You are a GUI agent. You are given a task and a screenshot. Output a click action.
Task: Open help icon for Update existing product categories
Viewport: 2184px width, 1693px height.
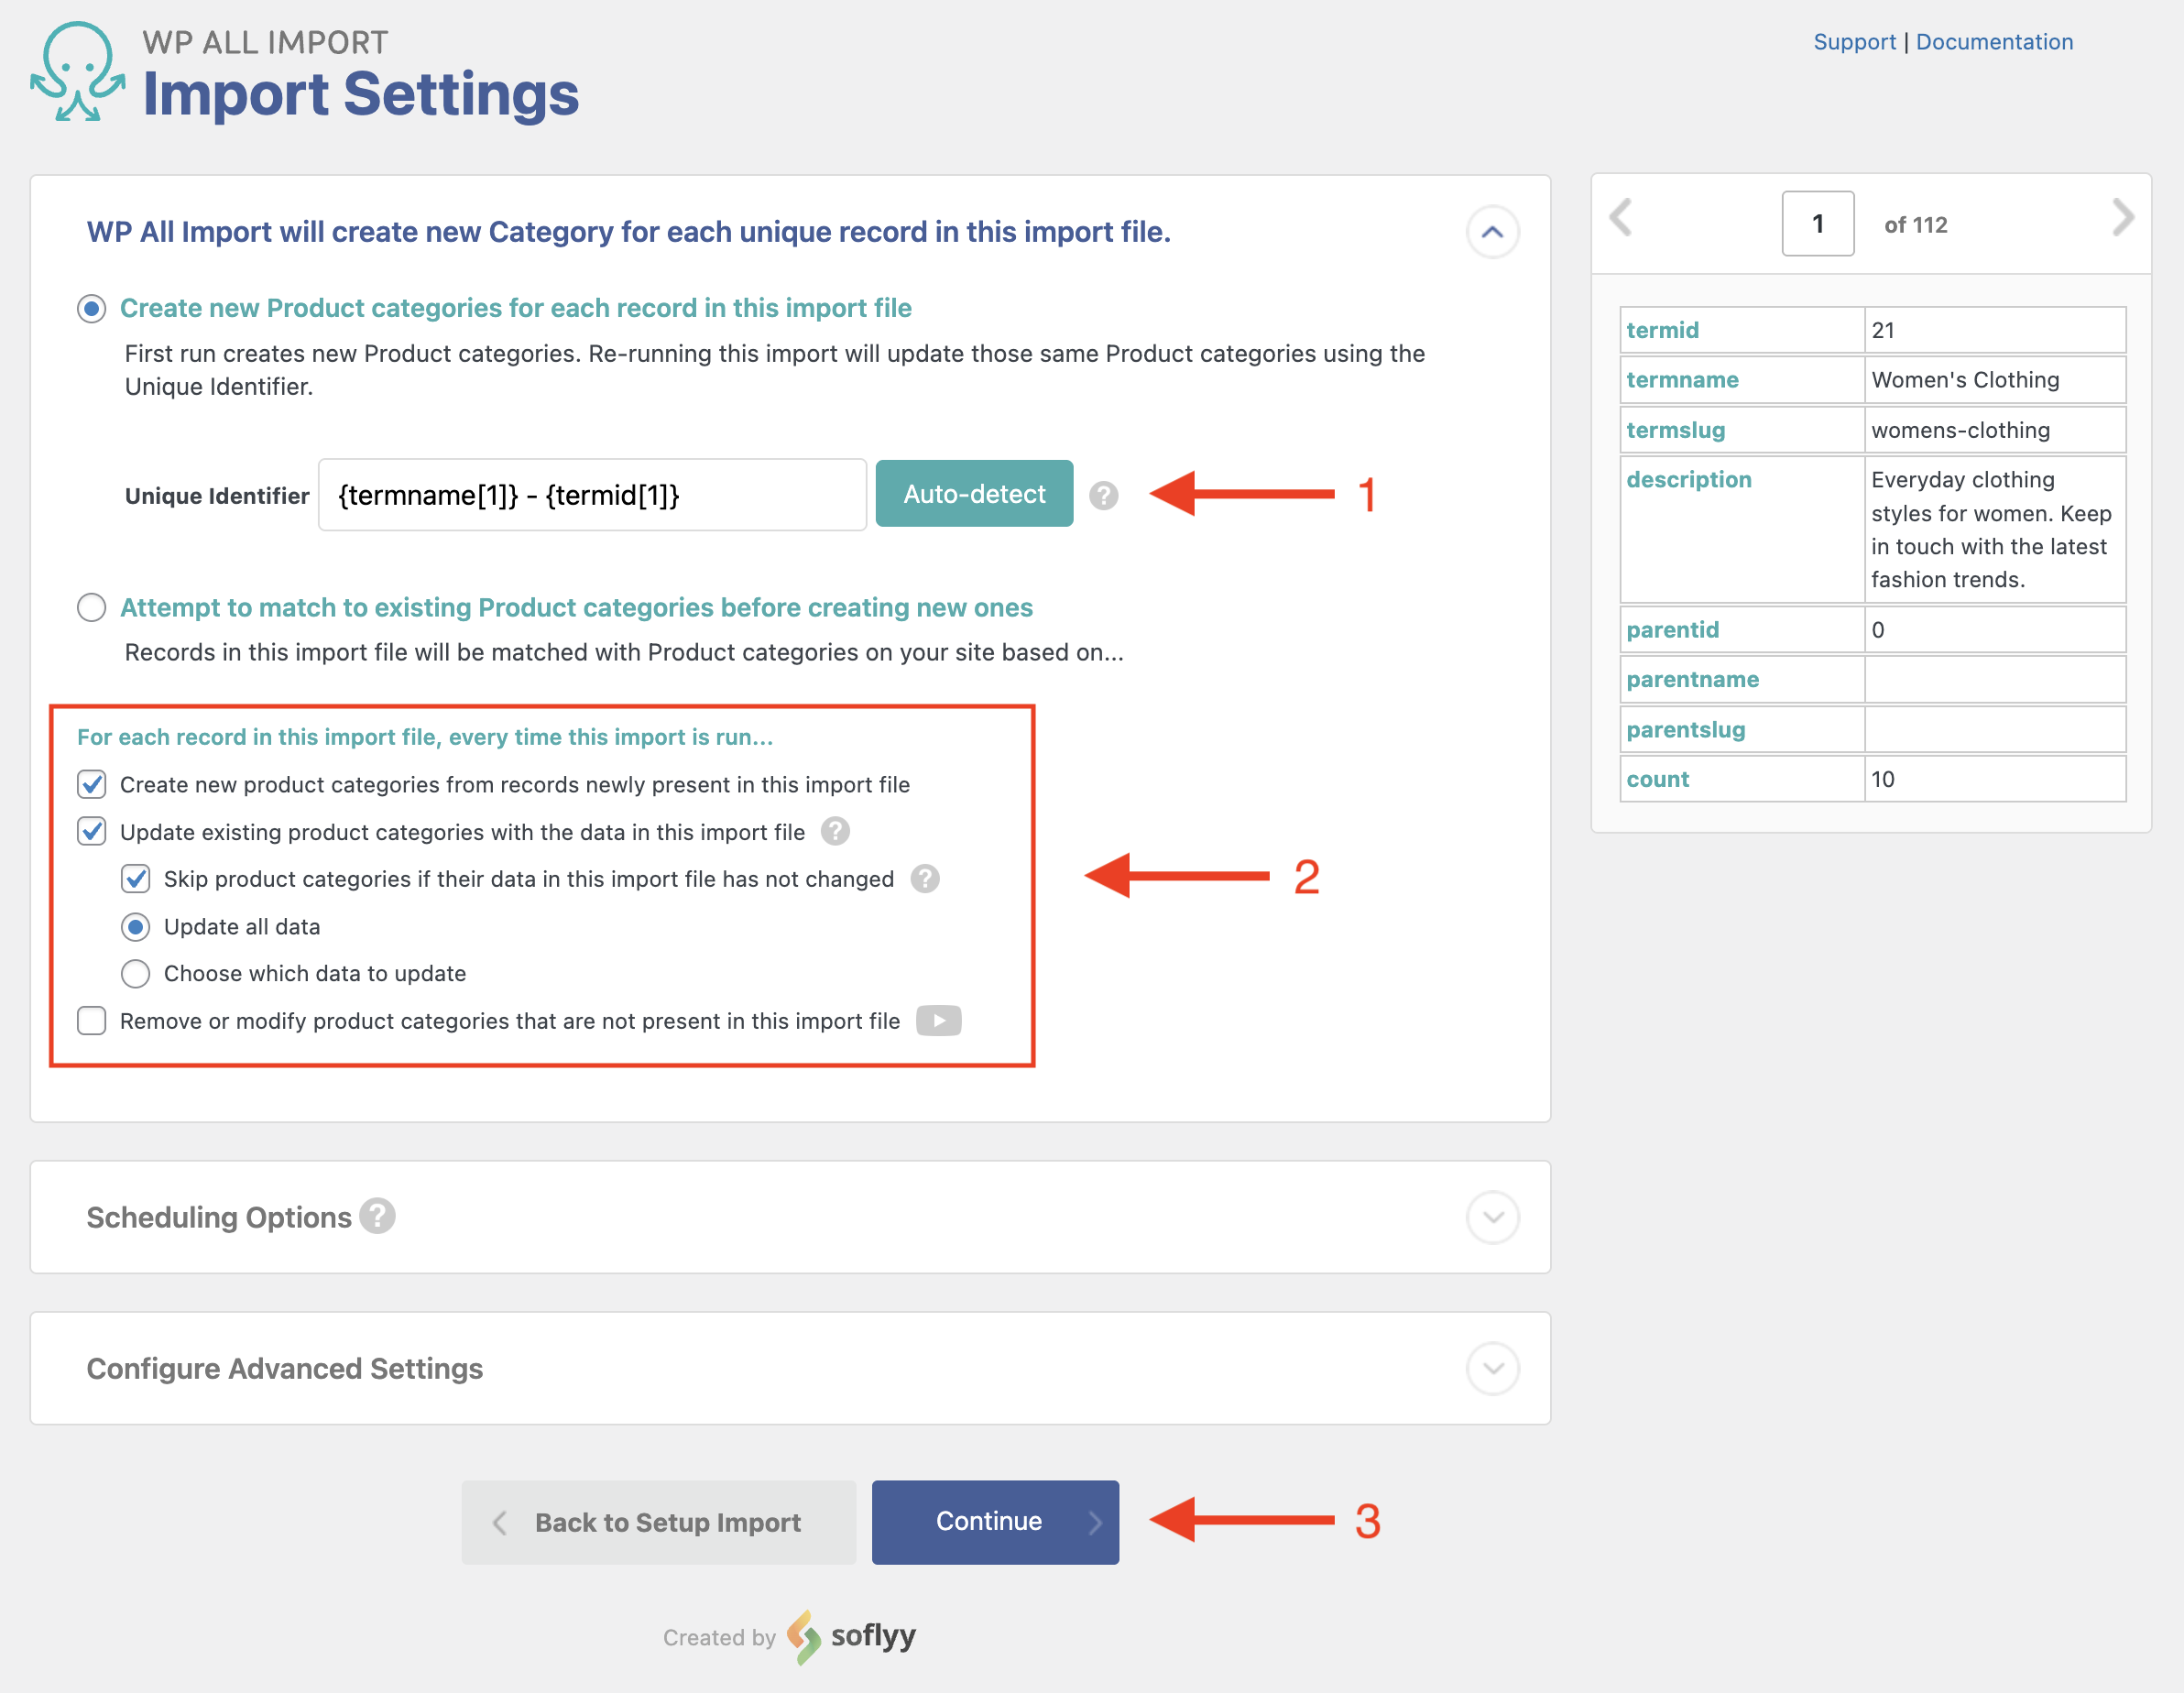coord(835,831)
